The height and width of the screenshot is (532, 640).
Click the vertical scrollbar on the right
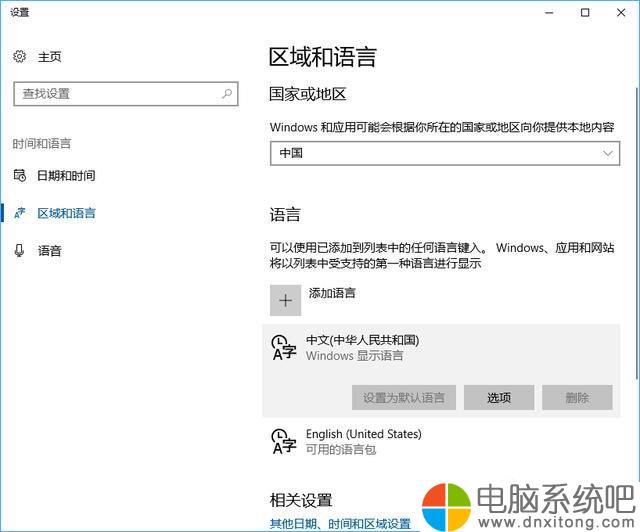tap(636, 233)
